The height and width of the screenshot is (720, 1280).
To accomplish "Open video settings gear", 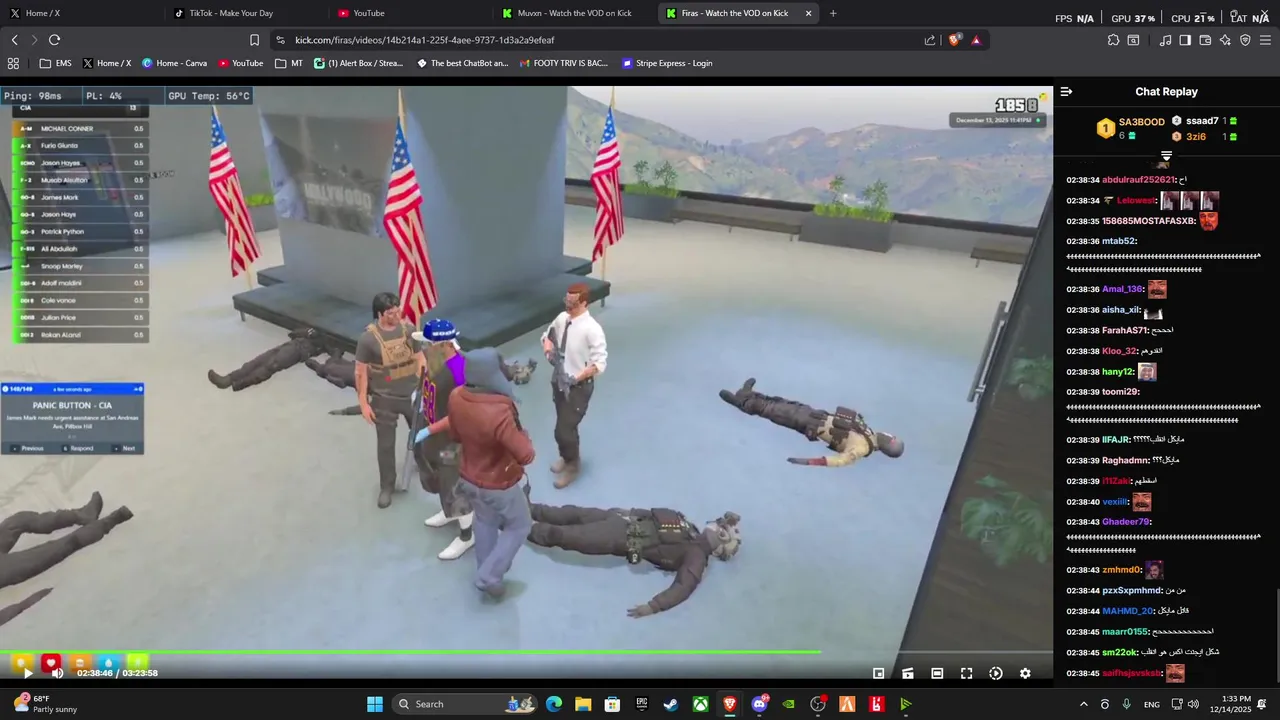I will tap(1025, 673).
